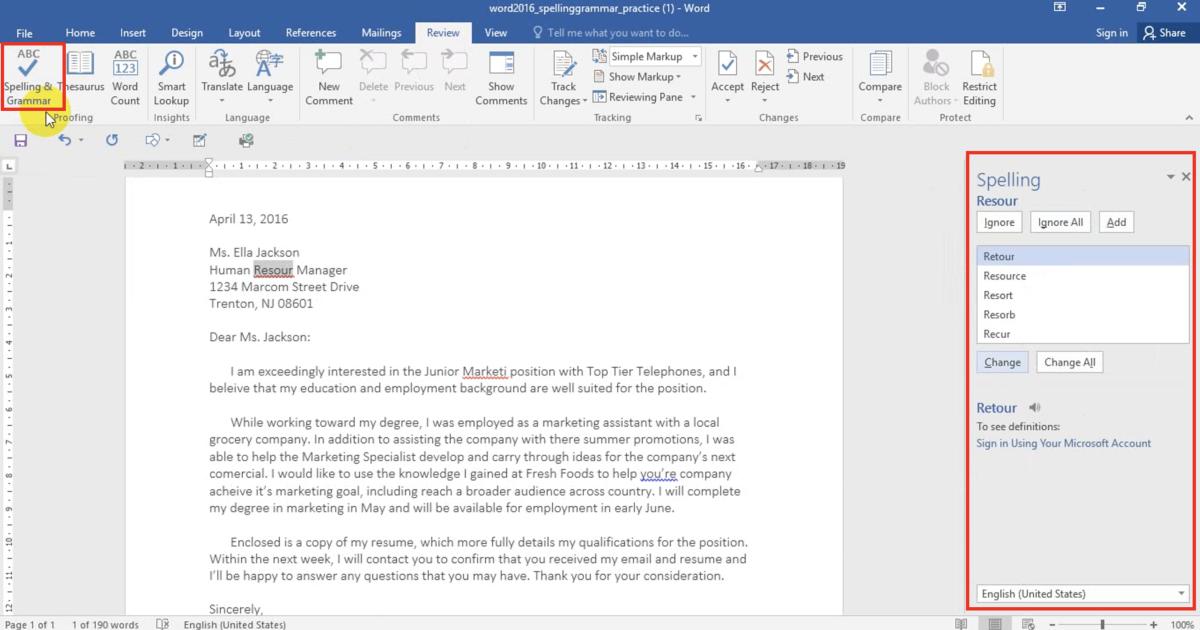The height and width of the screenshot is (630, 1200).
Task: Open Restrict Editing pane
Action: click(979, 77)
